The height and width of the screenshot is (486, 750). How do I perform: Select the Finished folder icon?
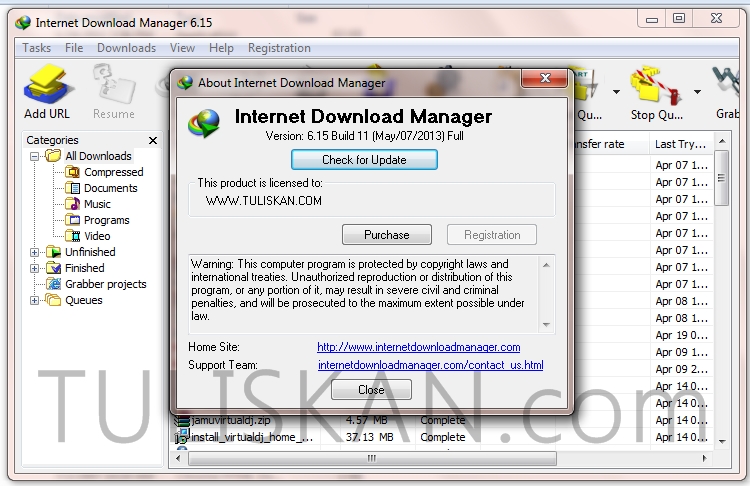pyautogui.click(x=54, y=268)
